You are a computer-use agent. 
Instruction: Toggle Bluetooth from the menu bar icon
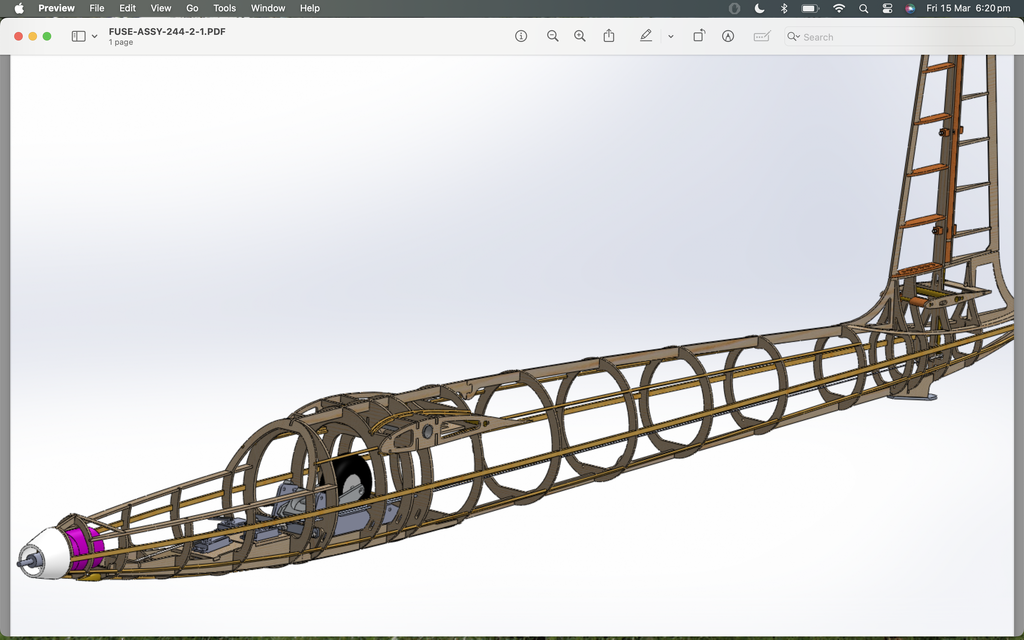pos(784,8)
